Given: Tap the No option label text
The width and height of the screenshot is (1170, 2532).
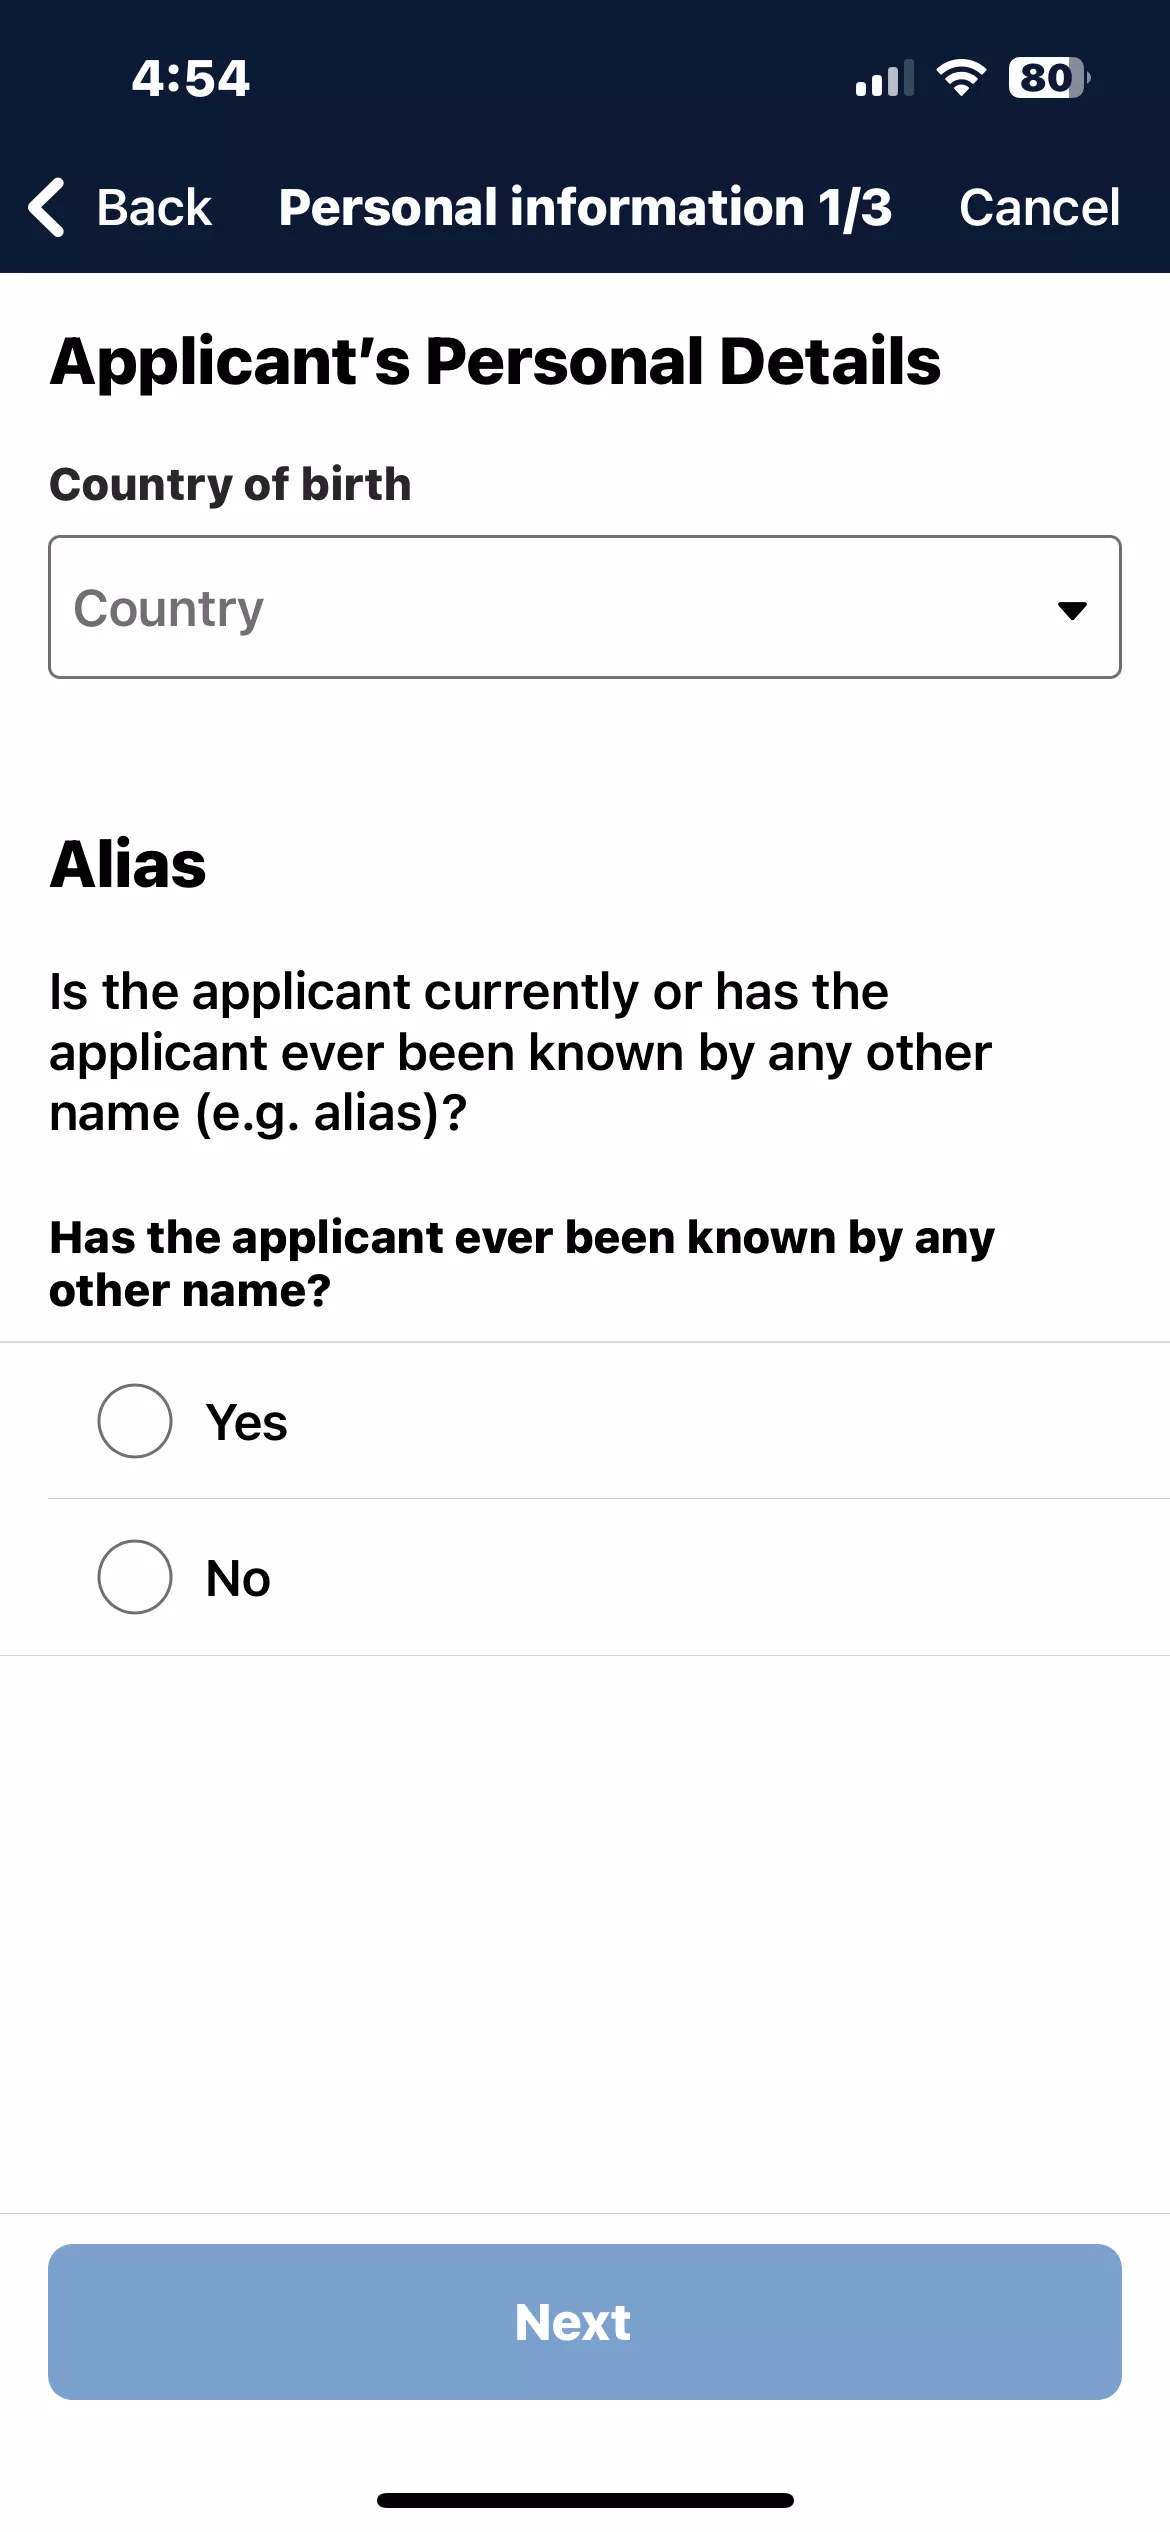Looking at the screenshot, I should tap(238, 1579).
